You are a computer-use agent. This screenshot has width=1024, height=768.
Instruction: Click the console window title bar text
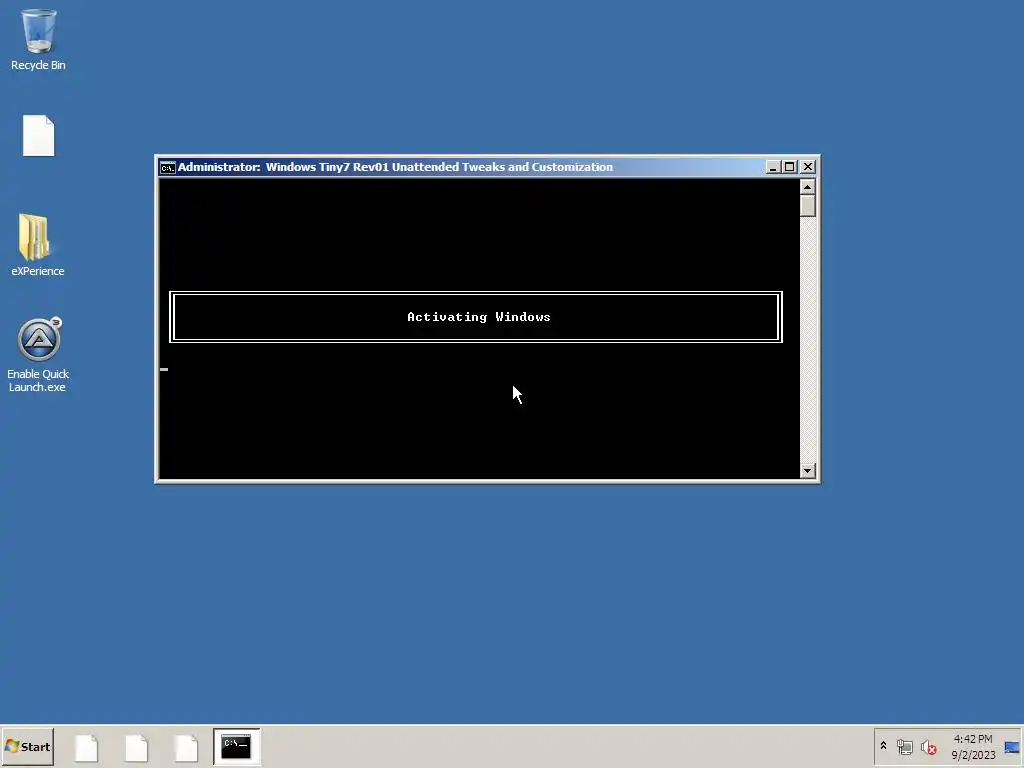pyautogui.click(x=395, y=167)
